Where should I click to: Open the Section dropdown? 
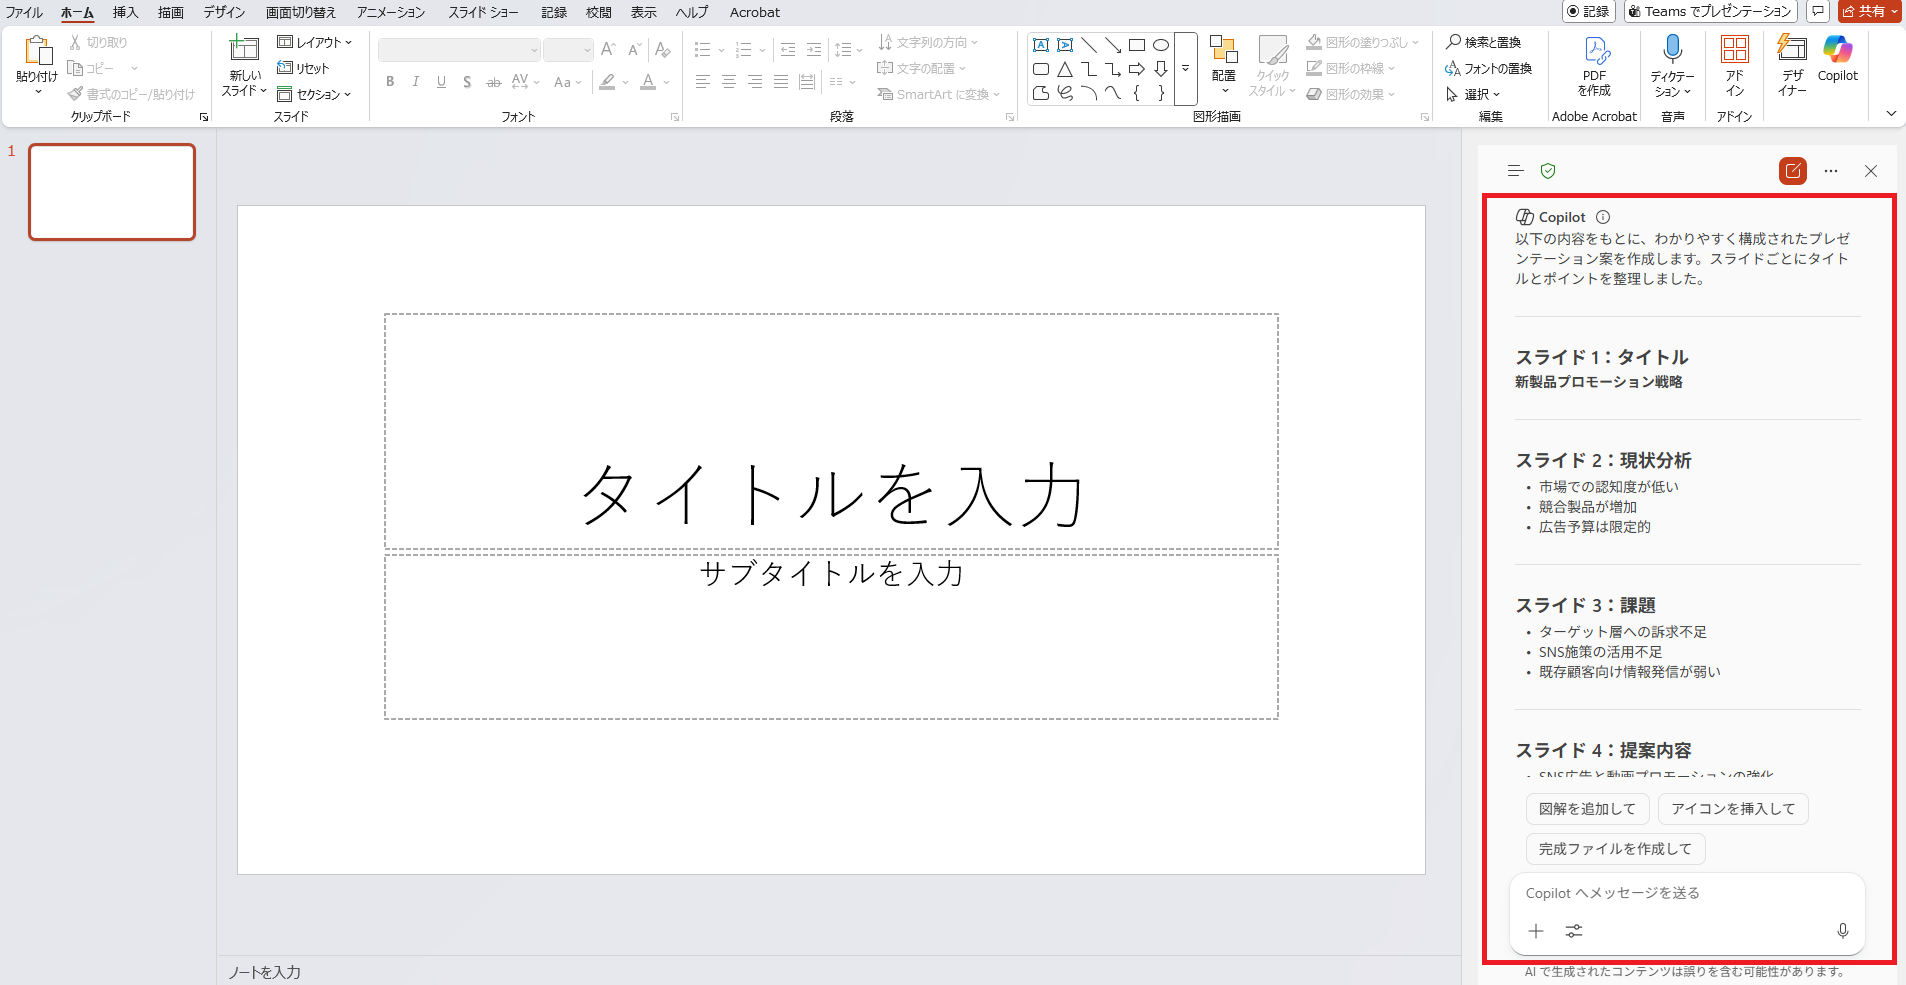[315, 94]
